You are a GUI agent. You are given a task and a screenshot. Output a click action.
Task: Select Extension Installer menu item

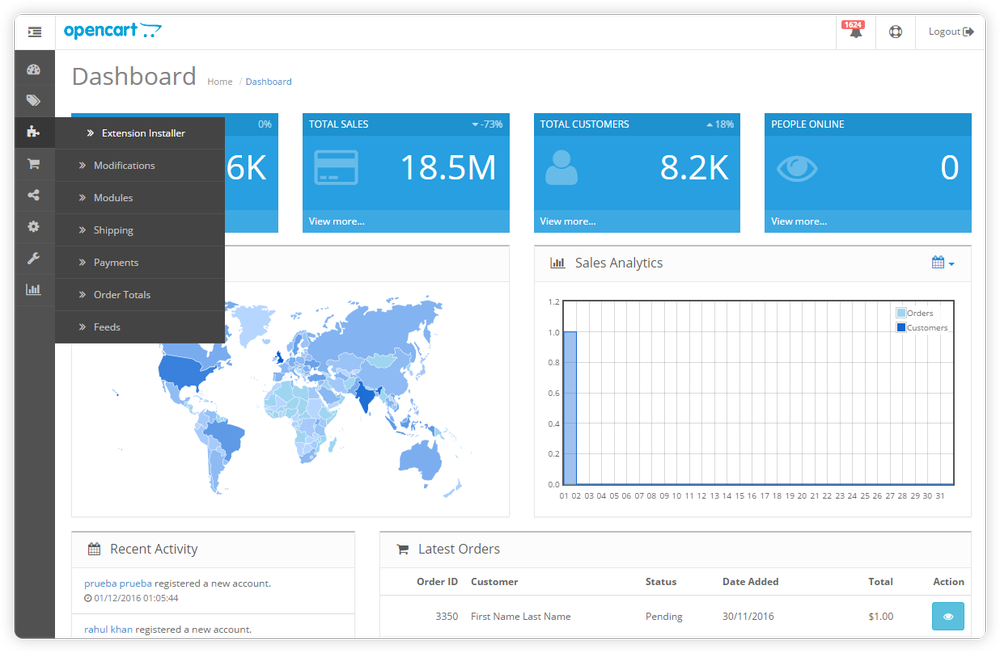[140, 133]
